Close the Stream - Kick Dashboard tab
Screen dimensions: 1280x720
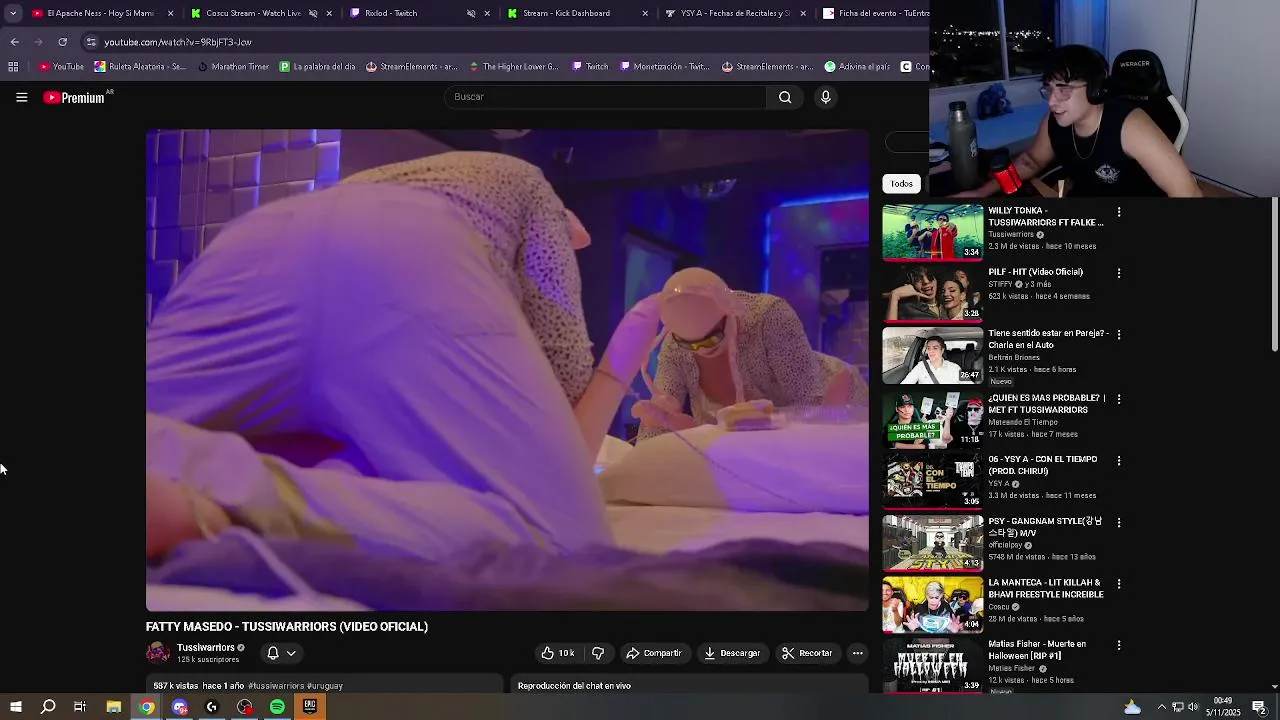pyautogui.click(x=645, y=13)
